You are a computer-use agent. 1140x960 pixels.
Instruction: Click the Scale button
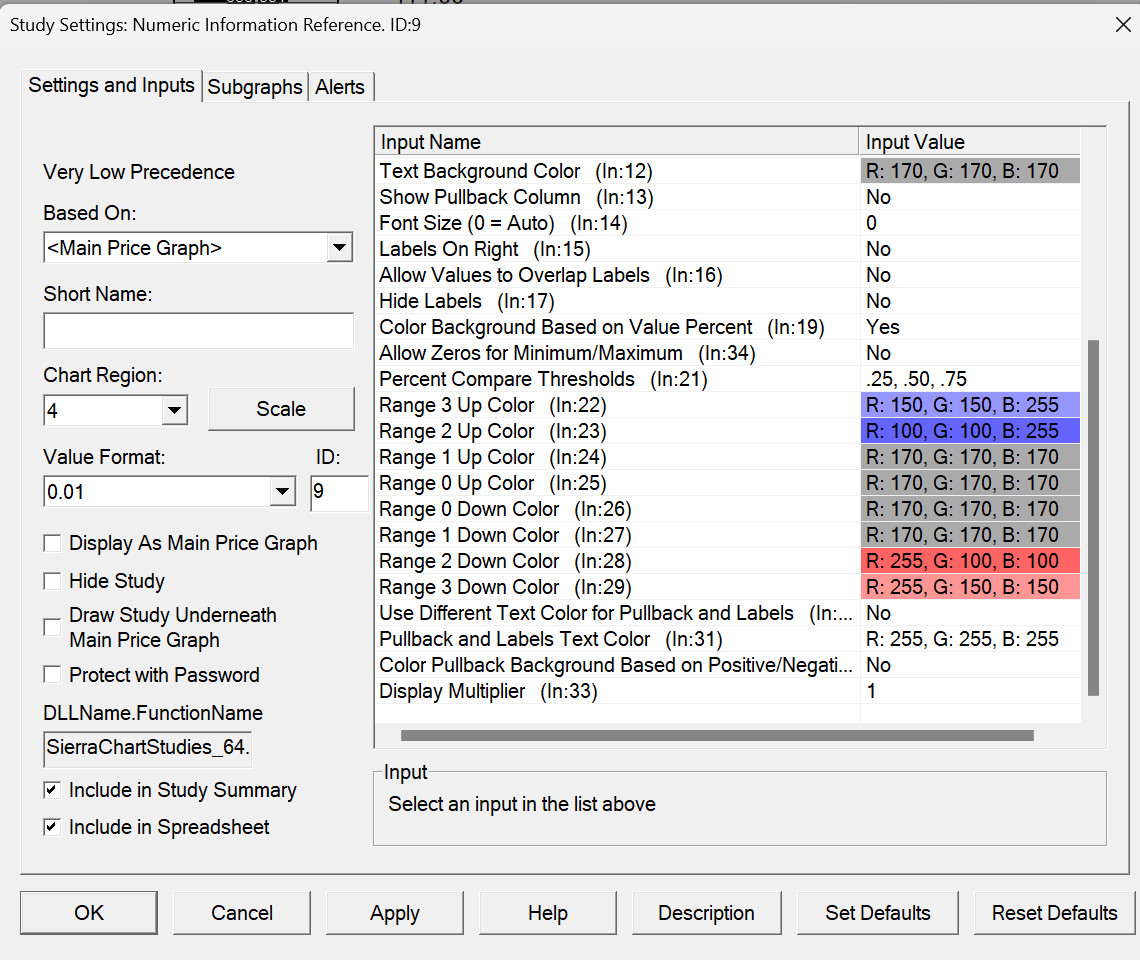281,409
